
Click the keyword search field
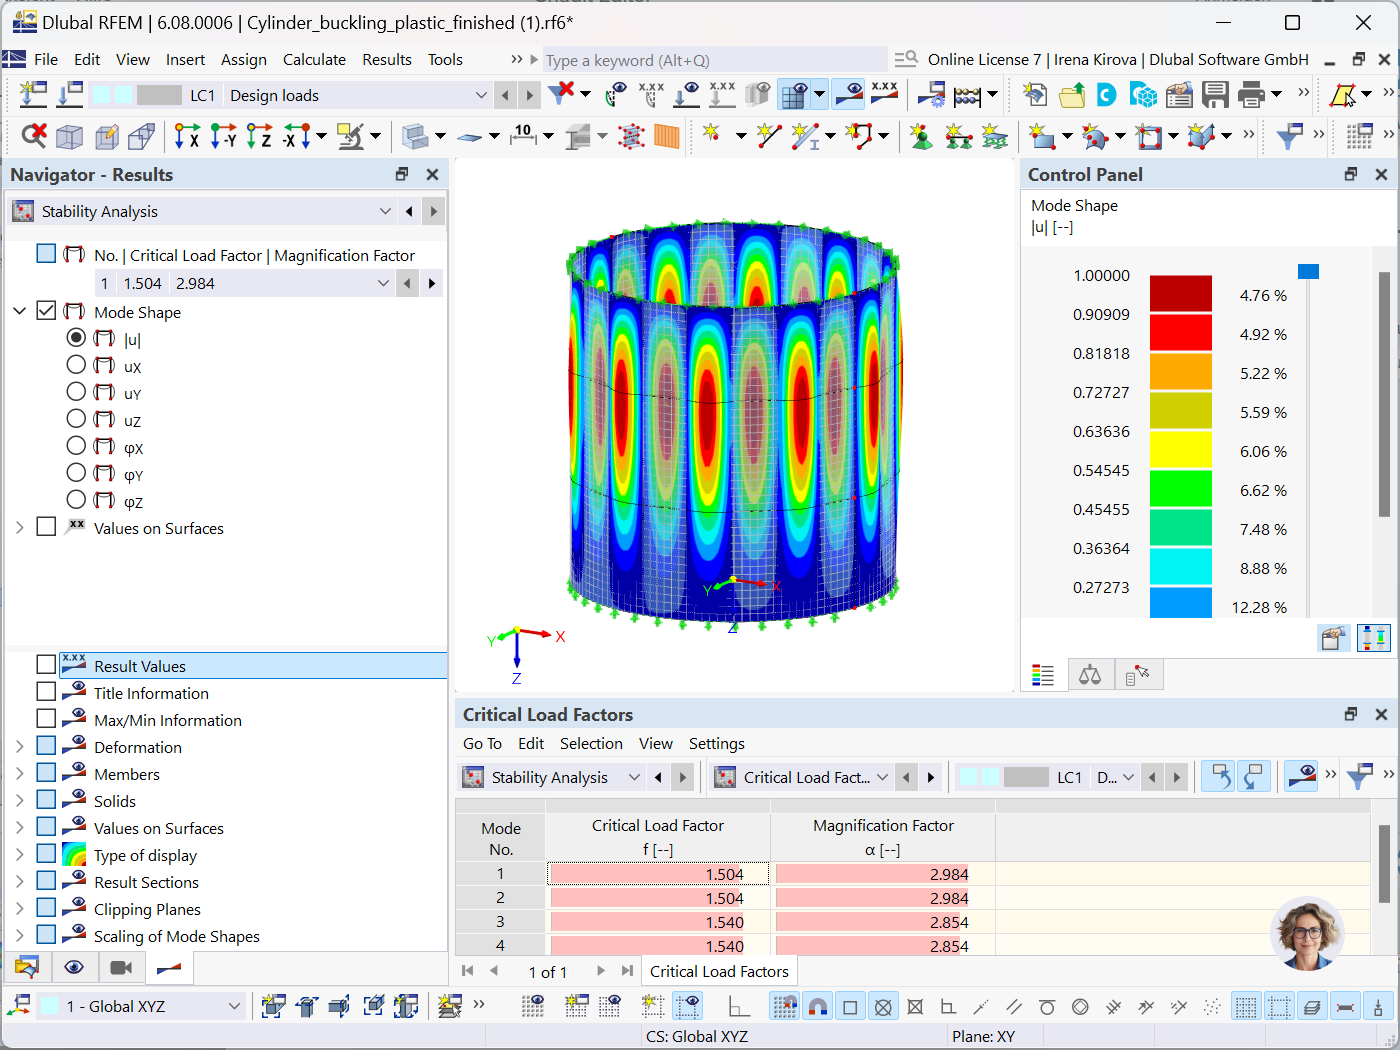710,60
